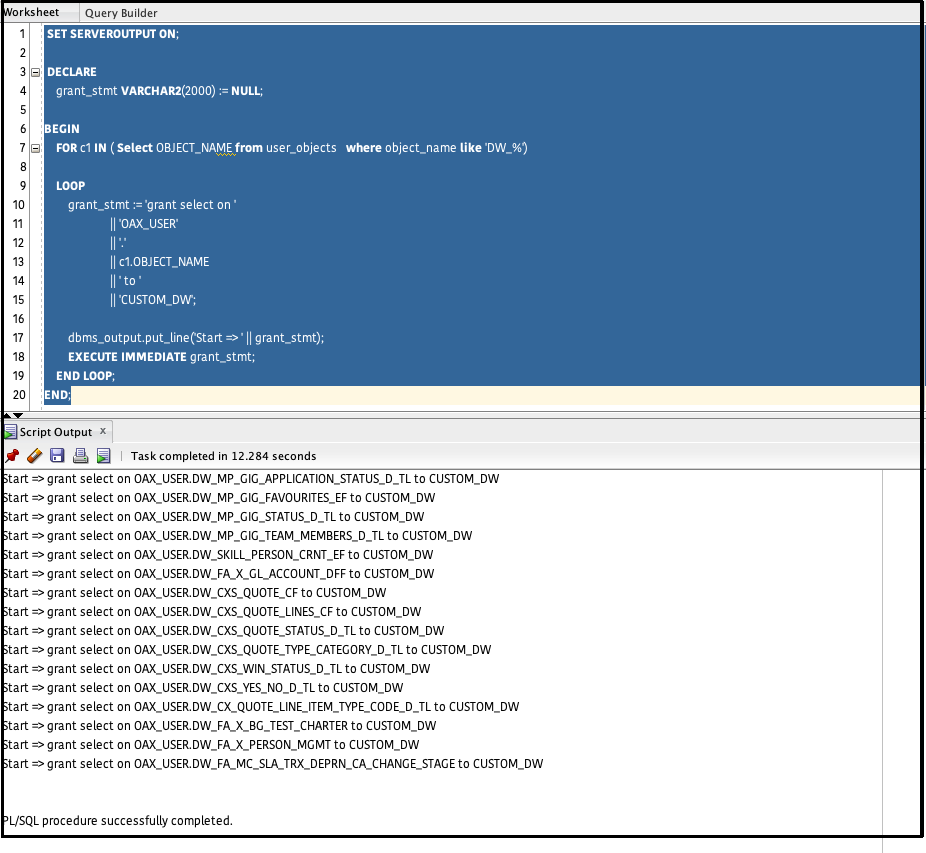
Task: Collapse the FOR c1 loop fold marker
Action: [35, 148]
